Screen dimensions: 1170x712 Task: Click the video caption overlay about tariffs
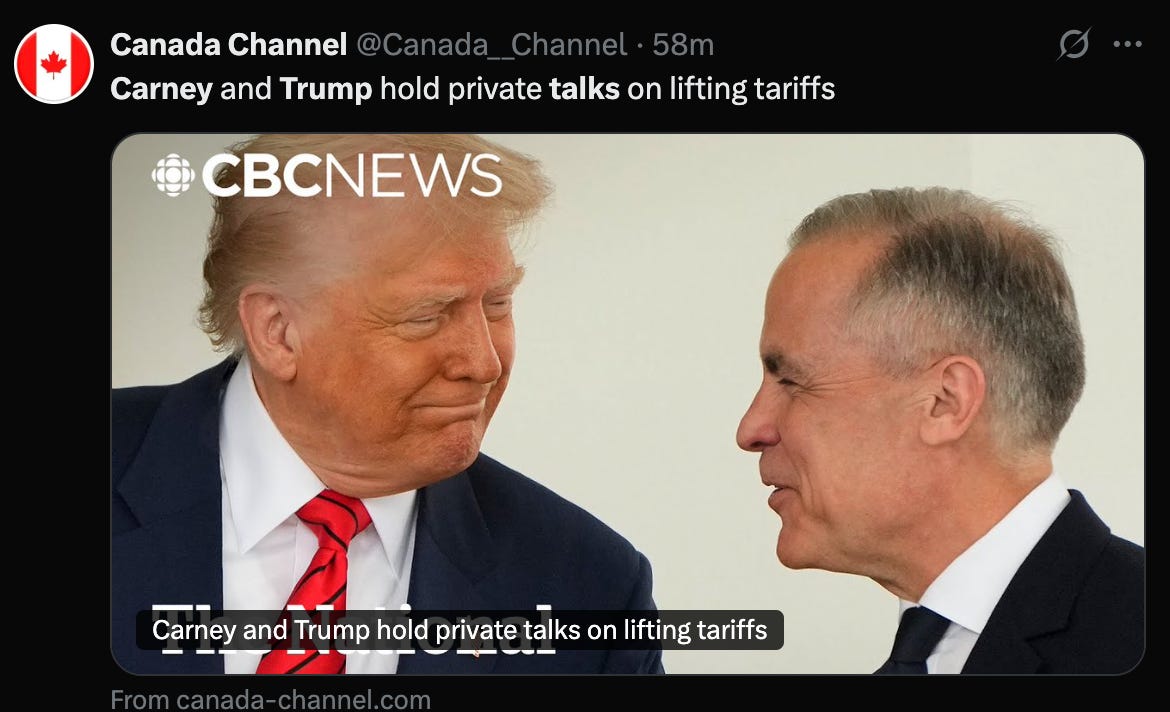(460, 630)
